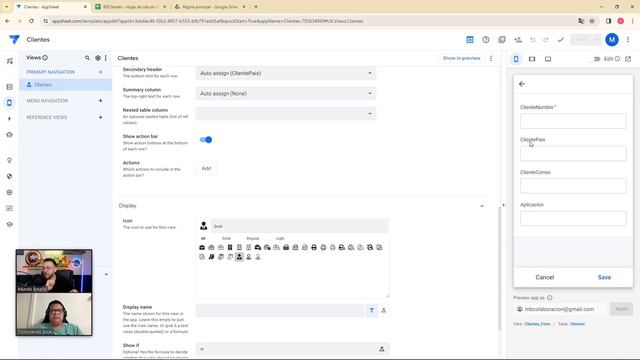Share the app with add-user icon
This screenshot has height=360, width=640.
point(518,40)
